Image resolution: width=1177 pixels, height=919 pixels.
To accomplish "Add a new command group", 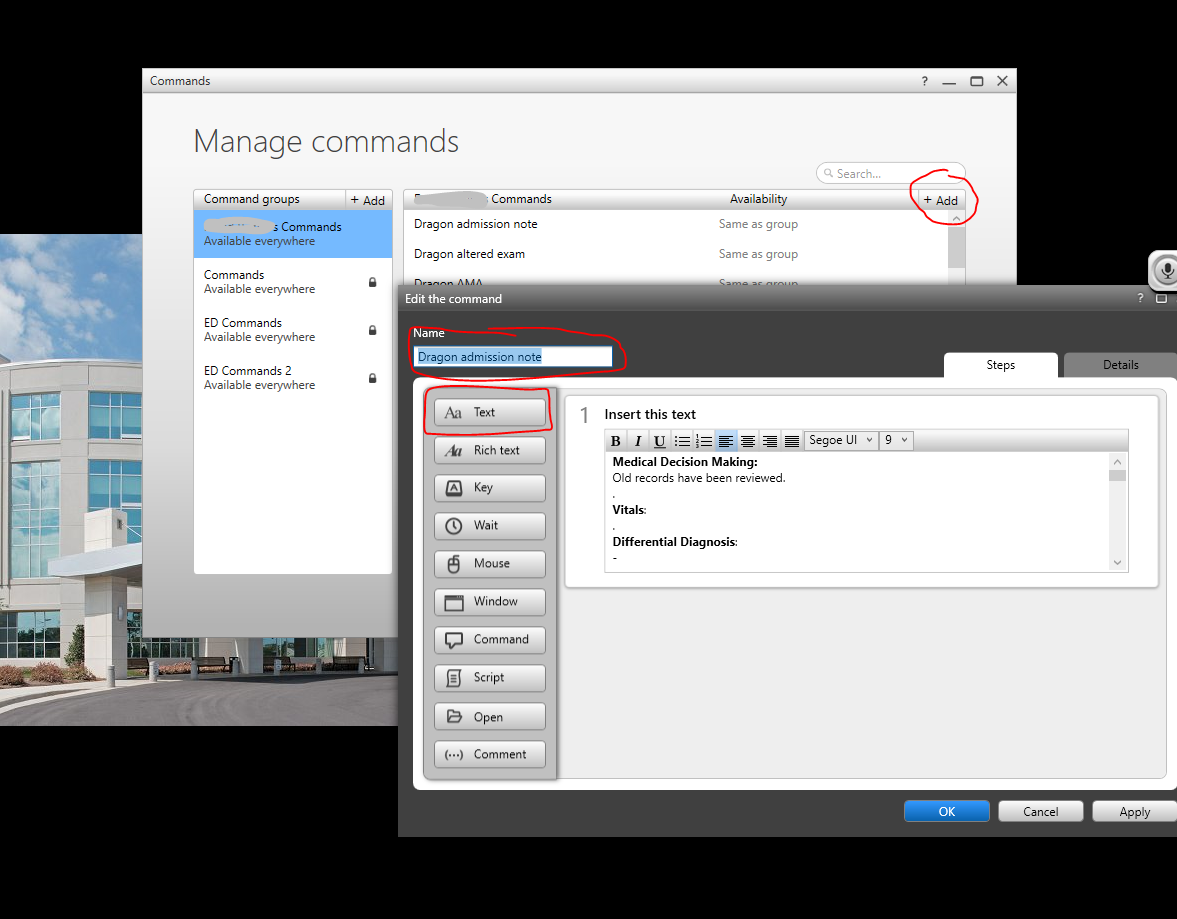I will pyautogui.click(x=368, y=200).
